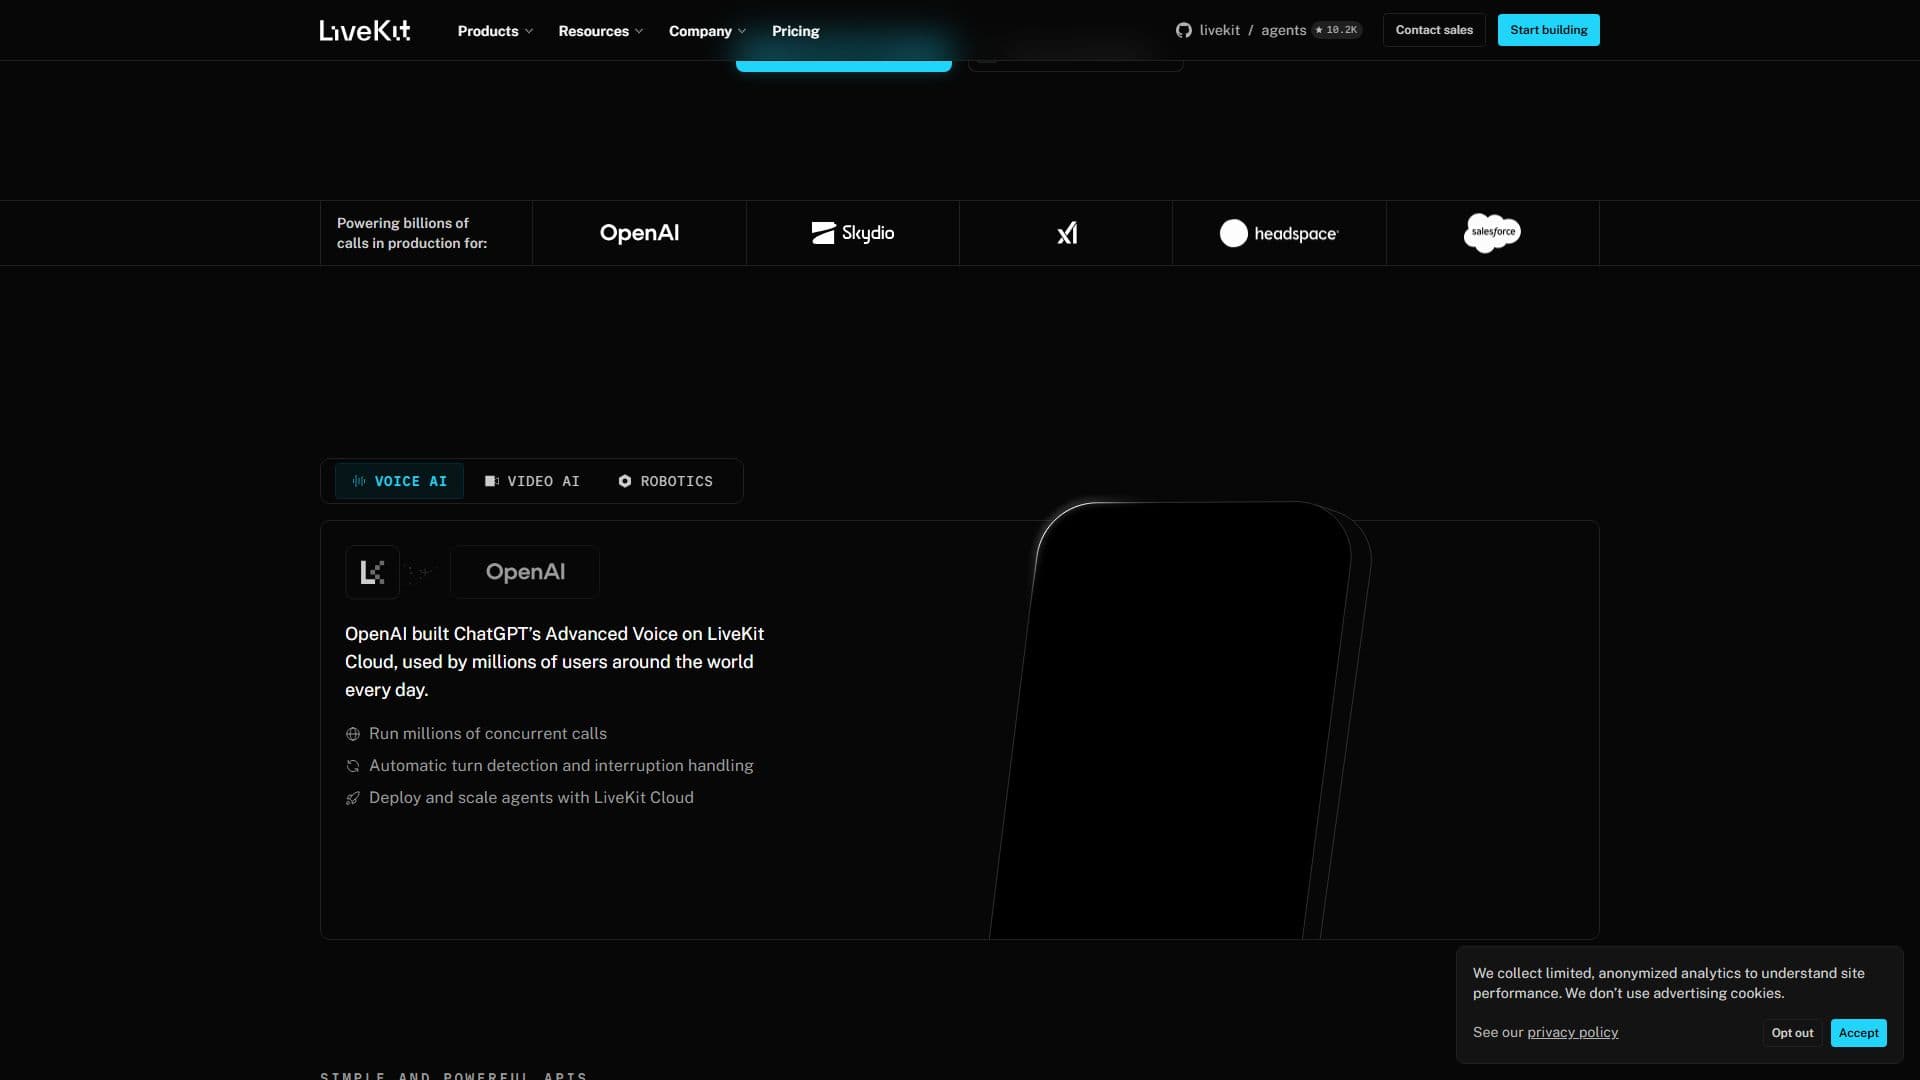Click the xAI logo
Image resolution: width=1920 pixels, height=1080 pixels.
[1067, 233]
